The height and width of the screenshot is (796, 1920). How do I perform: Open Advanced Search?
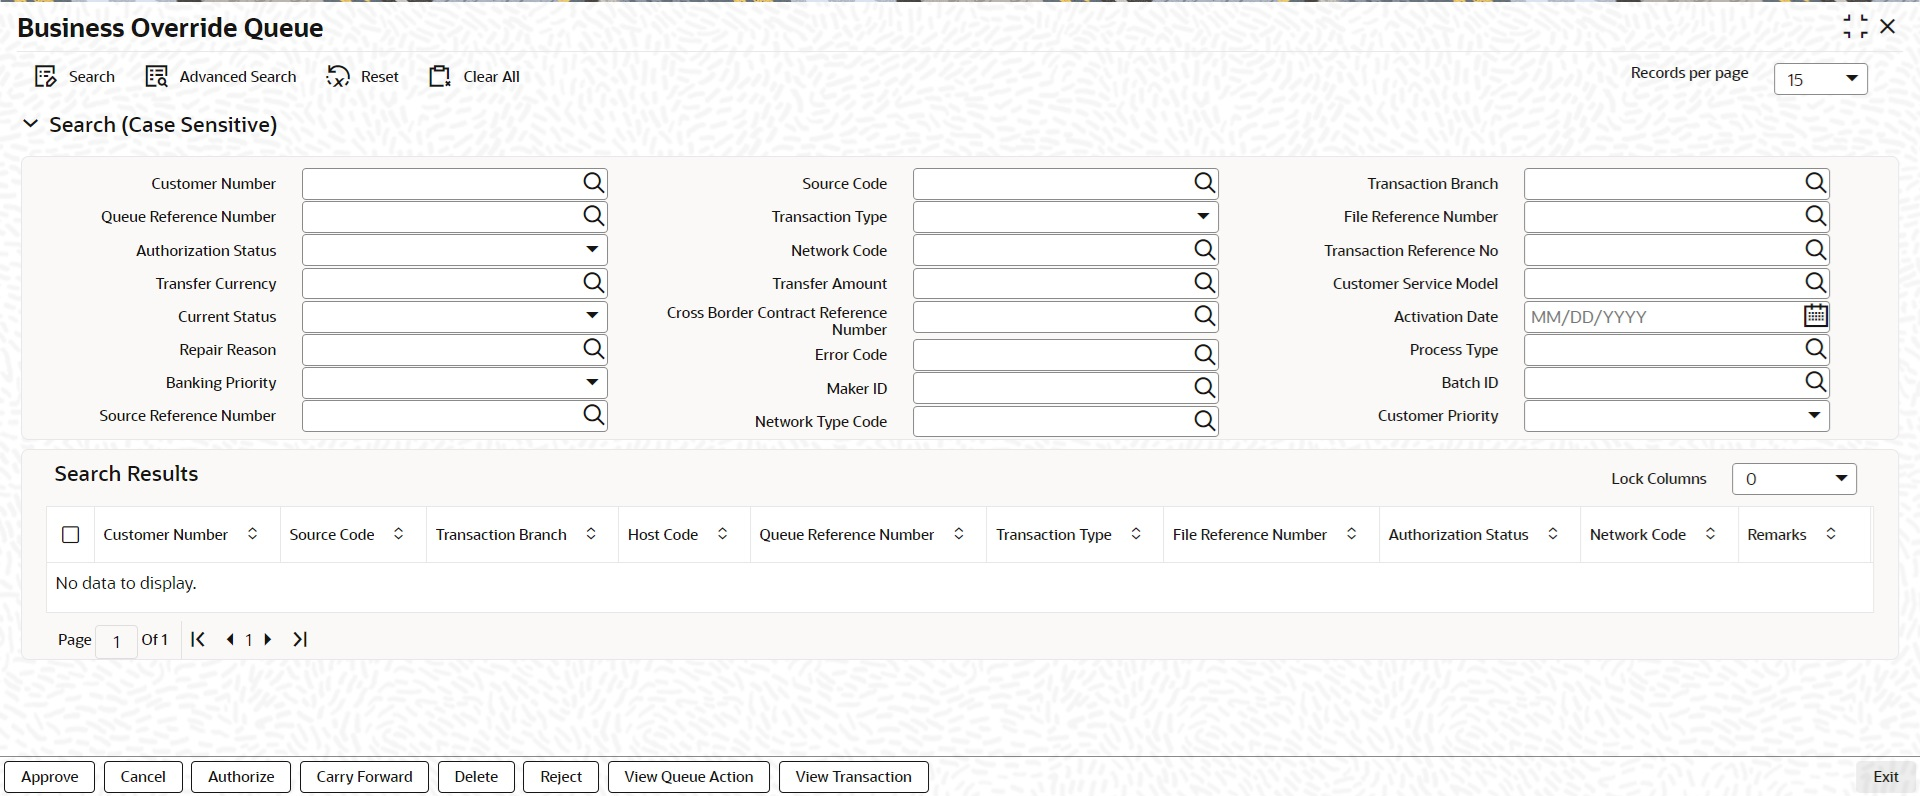(x=221, y=77)
